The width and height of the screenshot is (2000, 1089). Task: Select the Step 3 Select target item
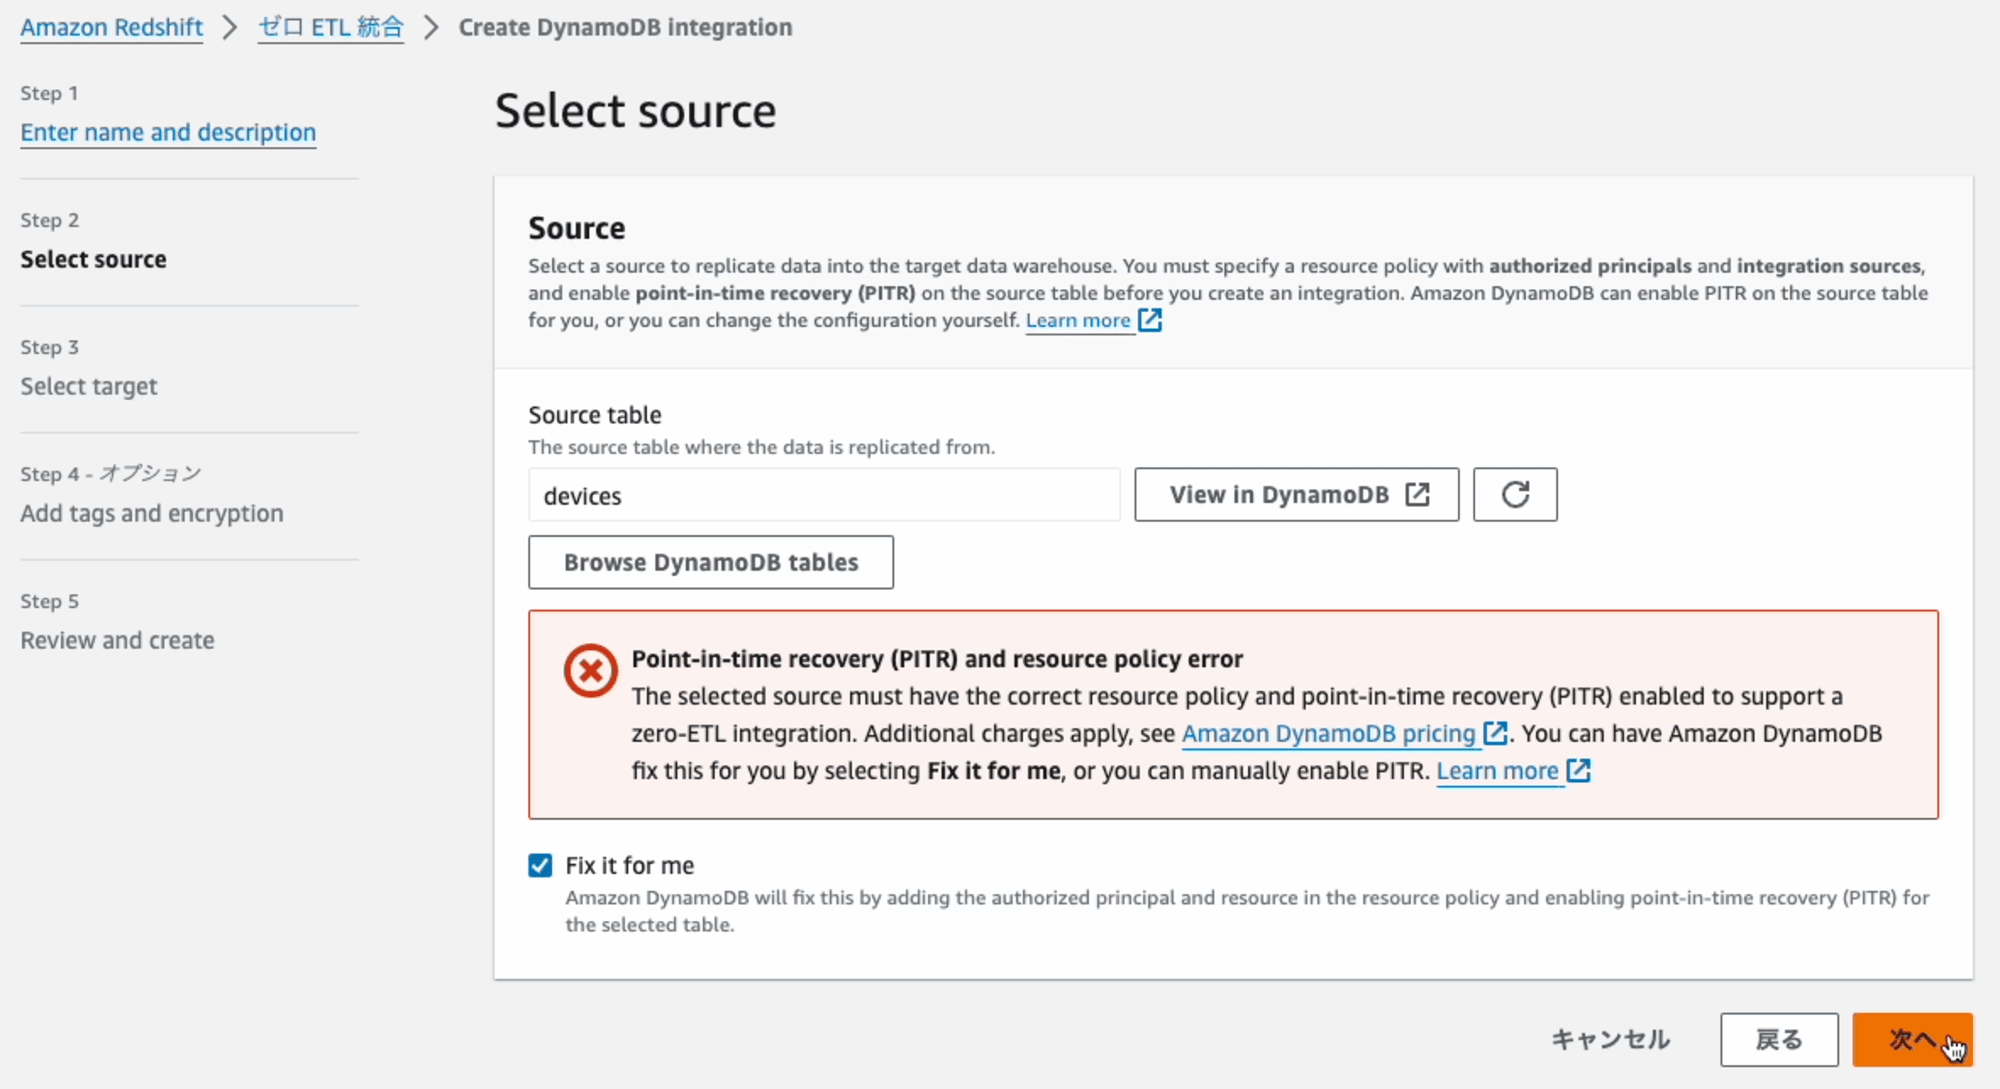pyautogui.click(x=89, y=386)
